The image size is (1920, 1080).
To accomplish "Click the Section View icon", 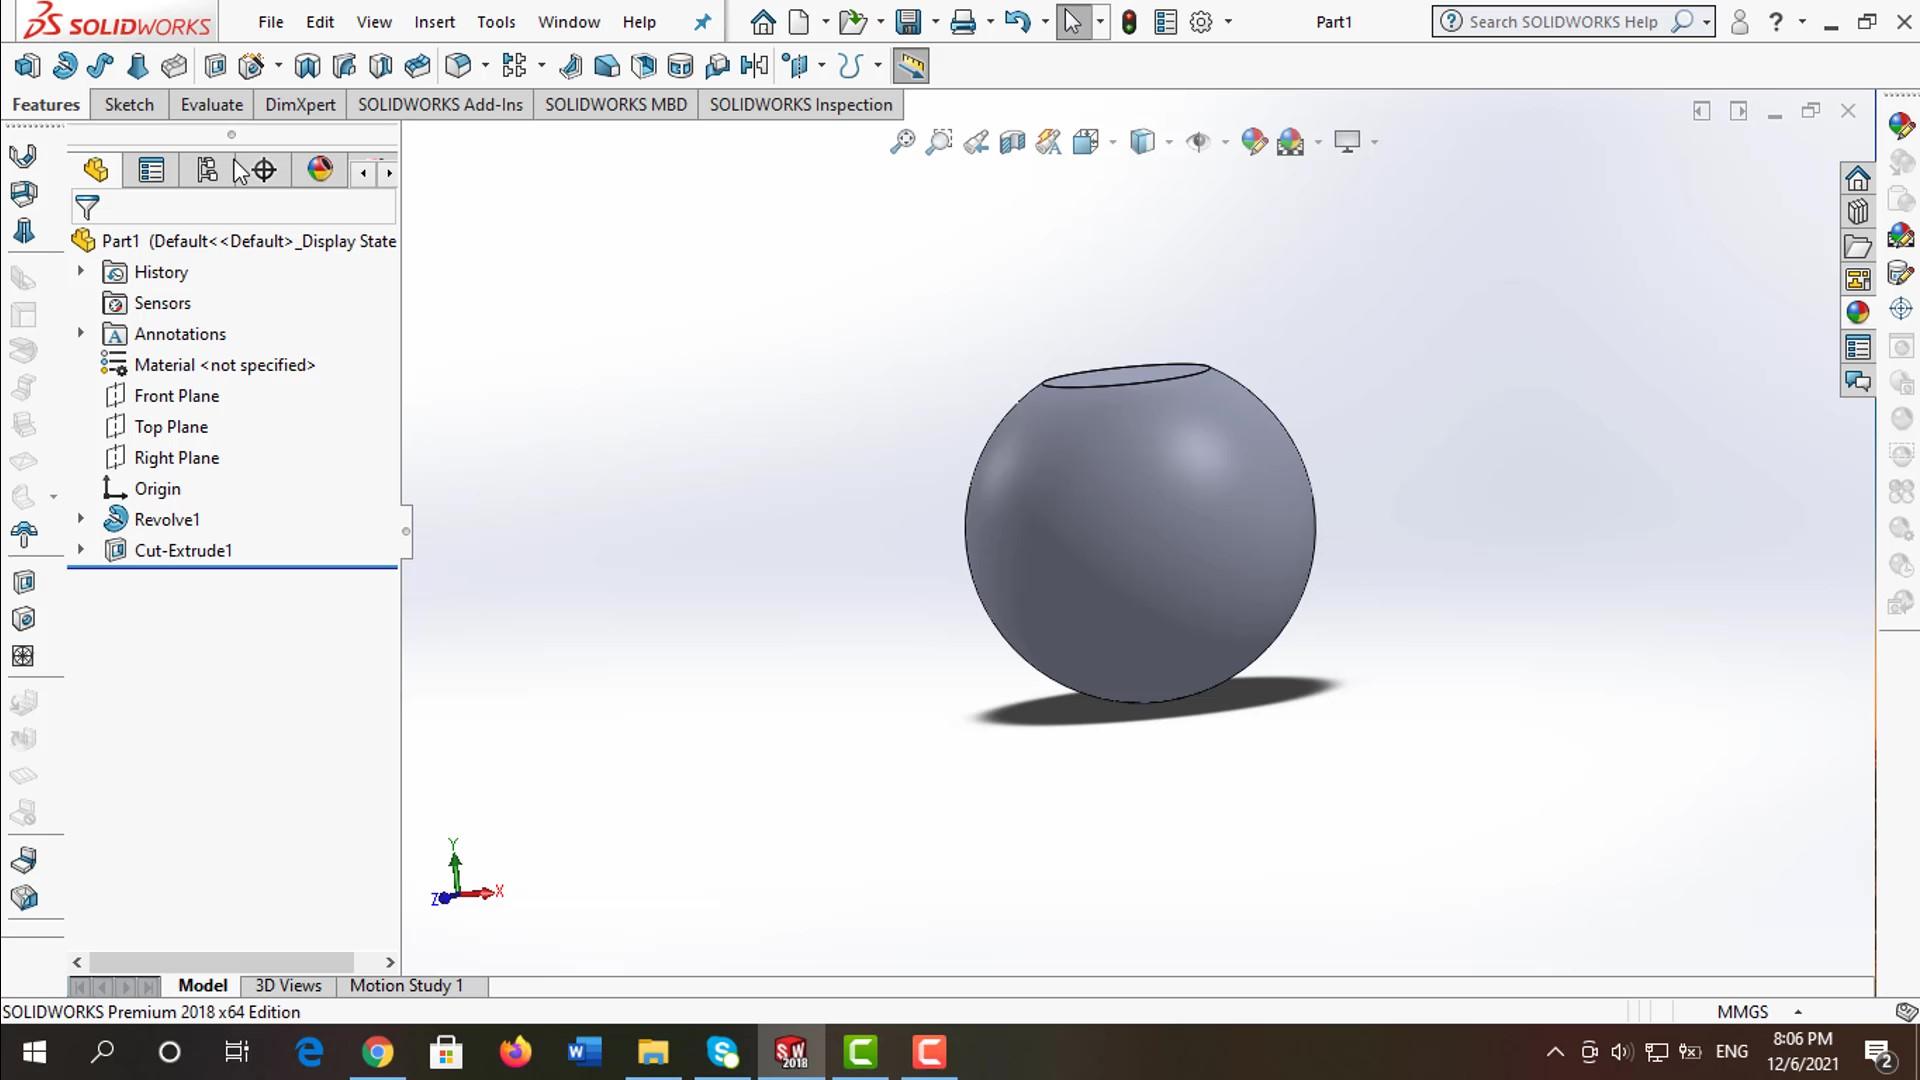I will (x=1012, y=142).
